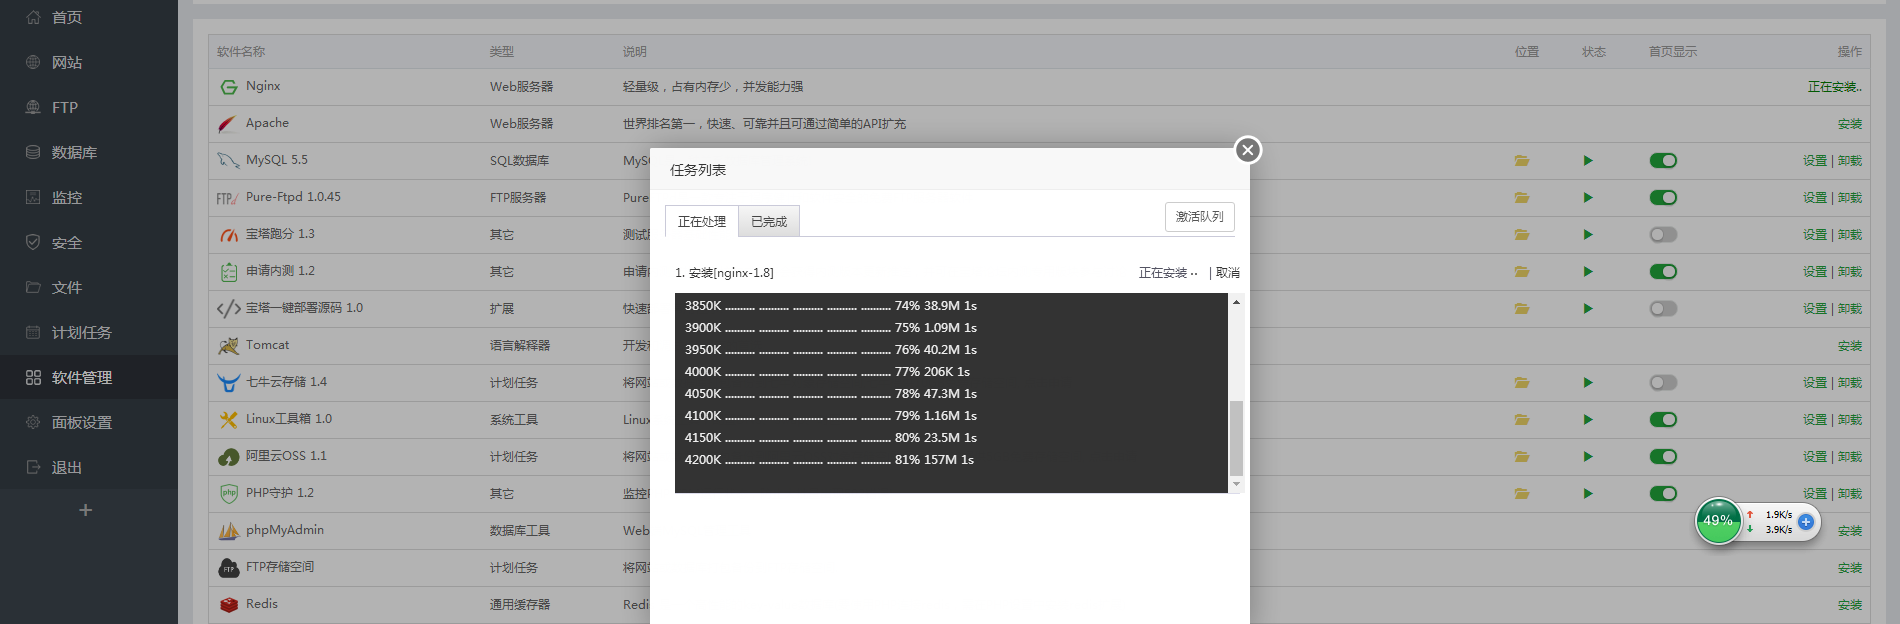Click the 计划任务 calendar icon in sidebar
This screenshot has height=624, width=1900.
point(33,332)
